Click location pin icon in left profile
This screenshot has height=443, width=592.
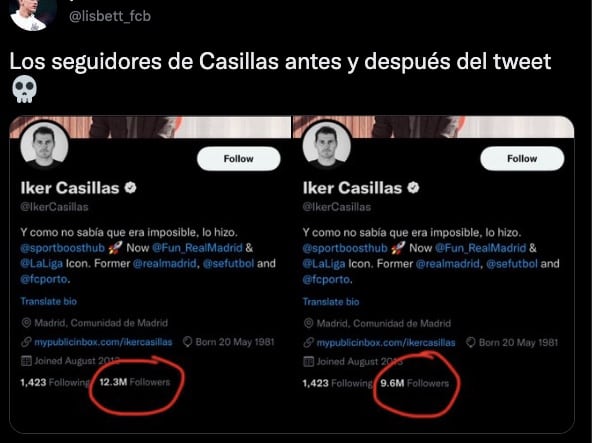[x=26, y=323]
